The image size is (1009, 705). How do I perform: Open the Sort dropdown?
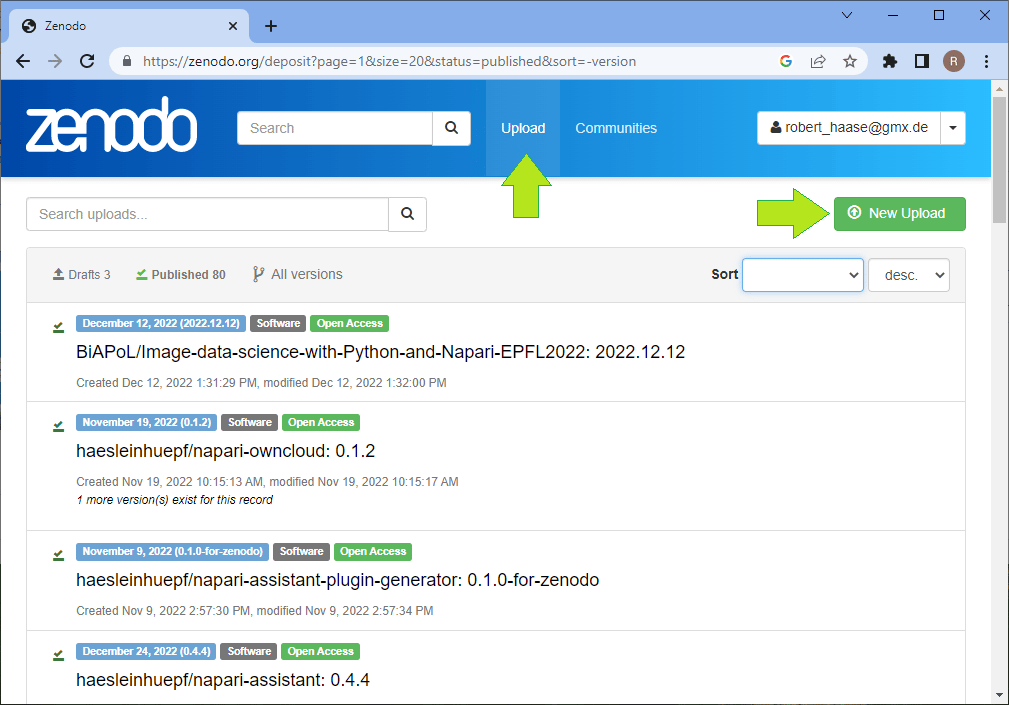click(802, 274)
